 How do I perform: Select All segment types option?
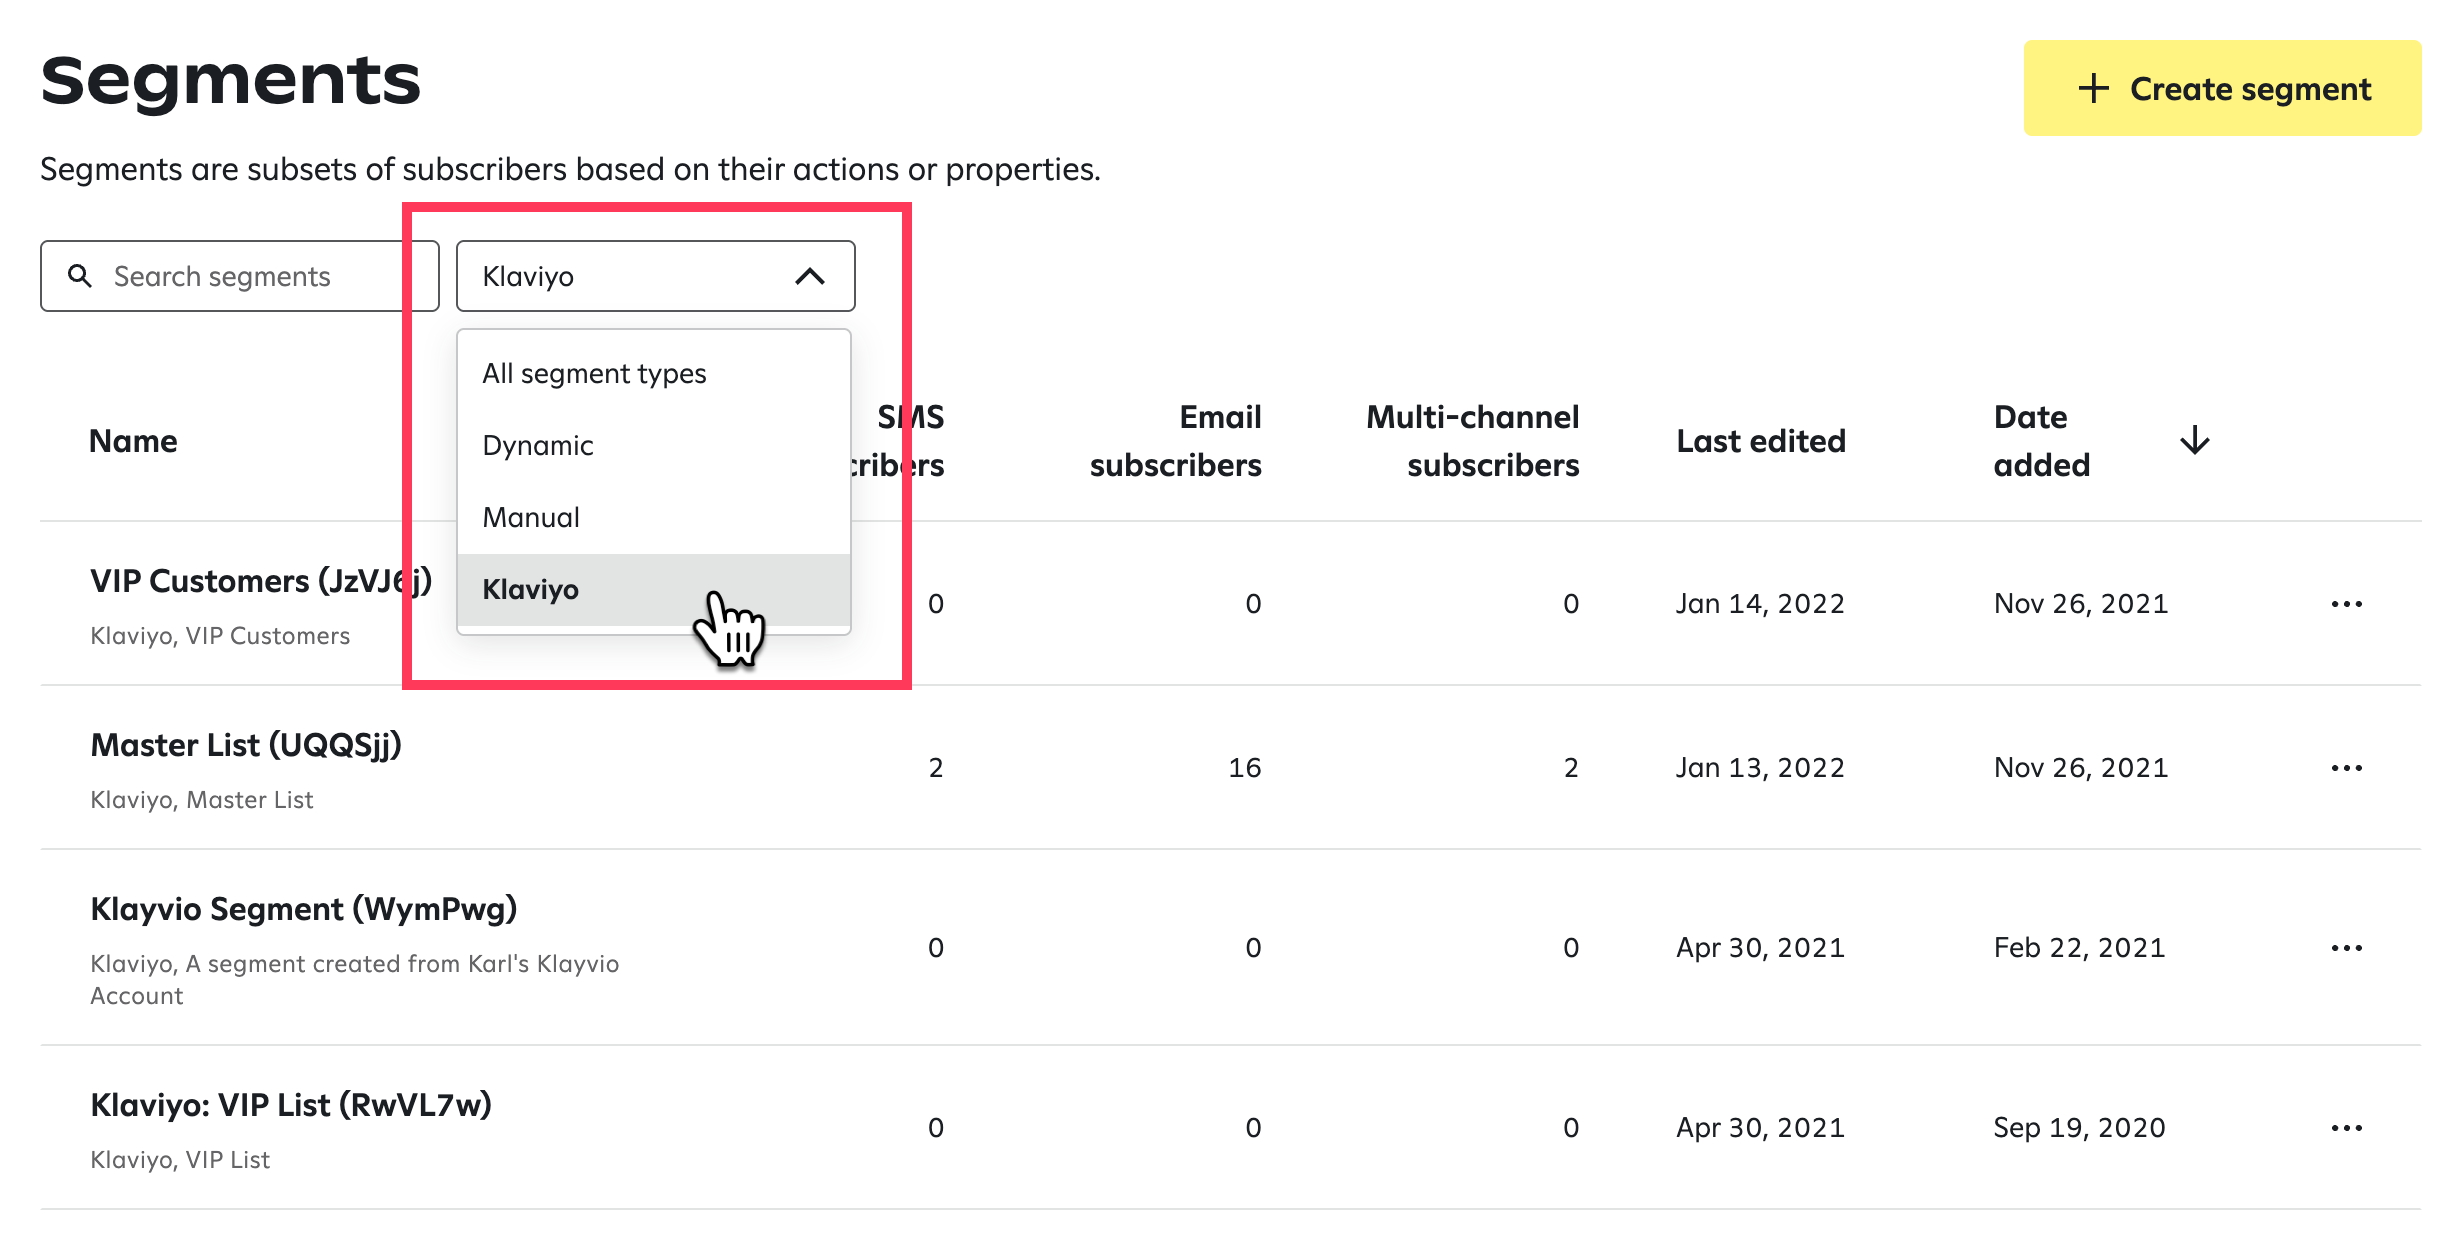click(x=654, y=374)
